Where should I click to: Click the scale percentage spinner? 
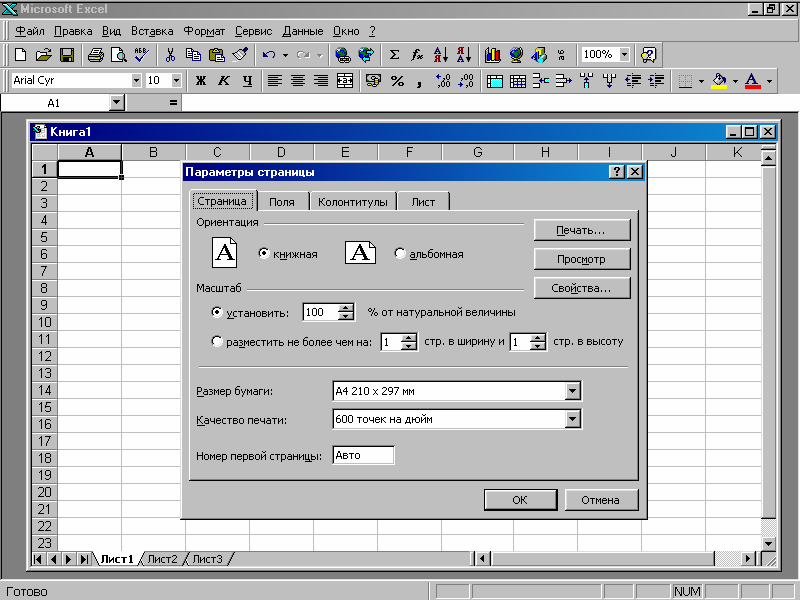[346, 312]
